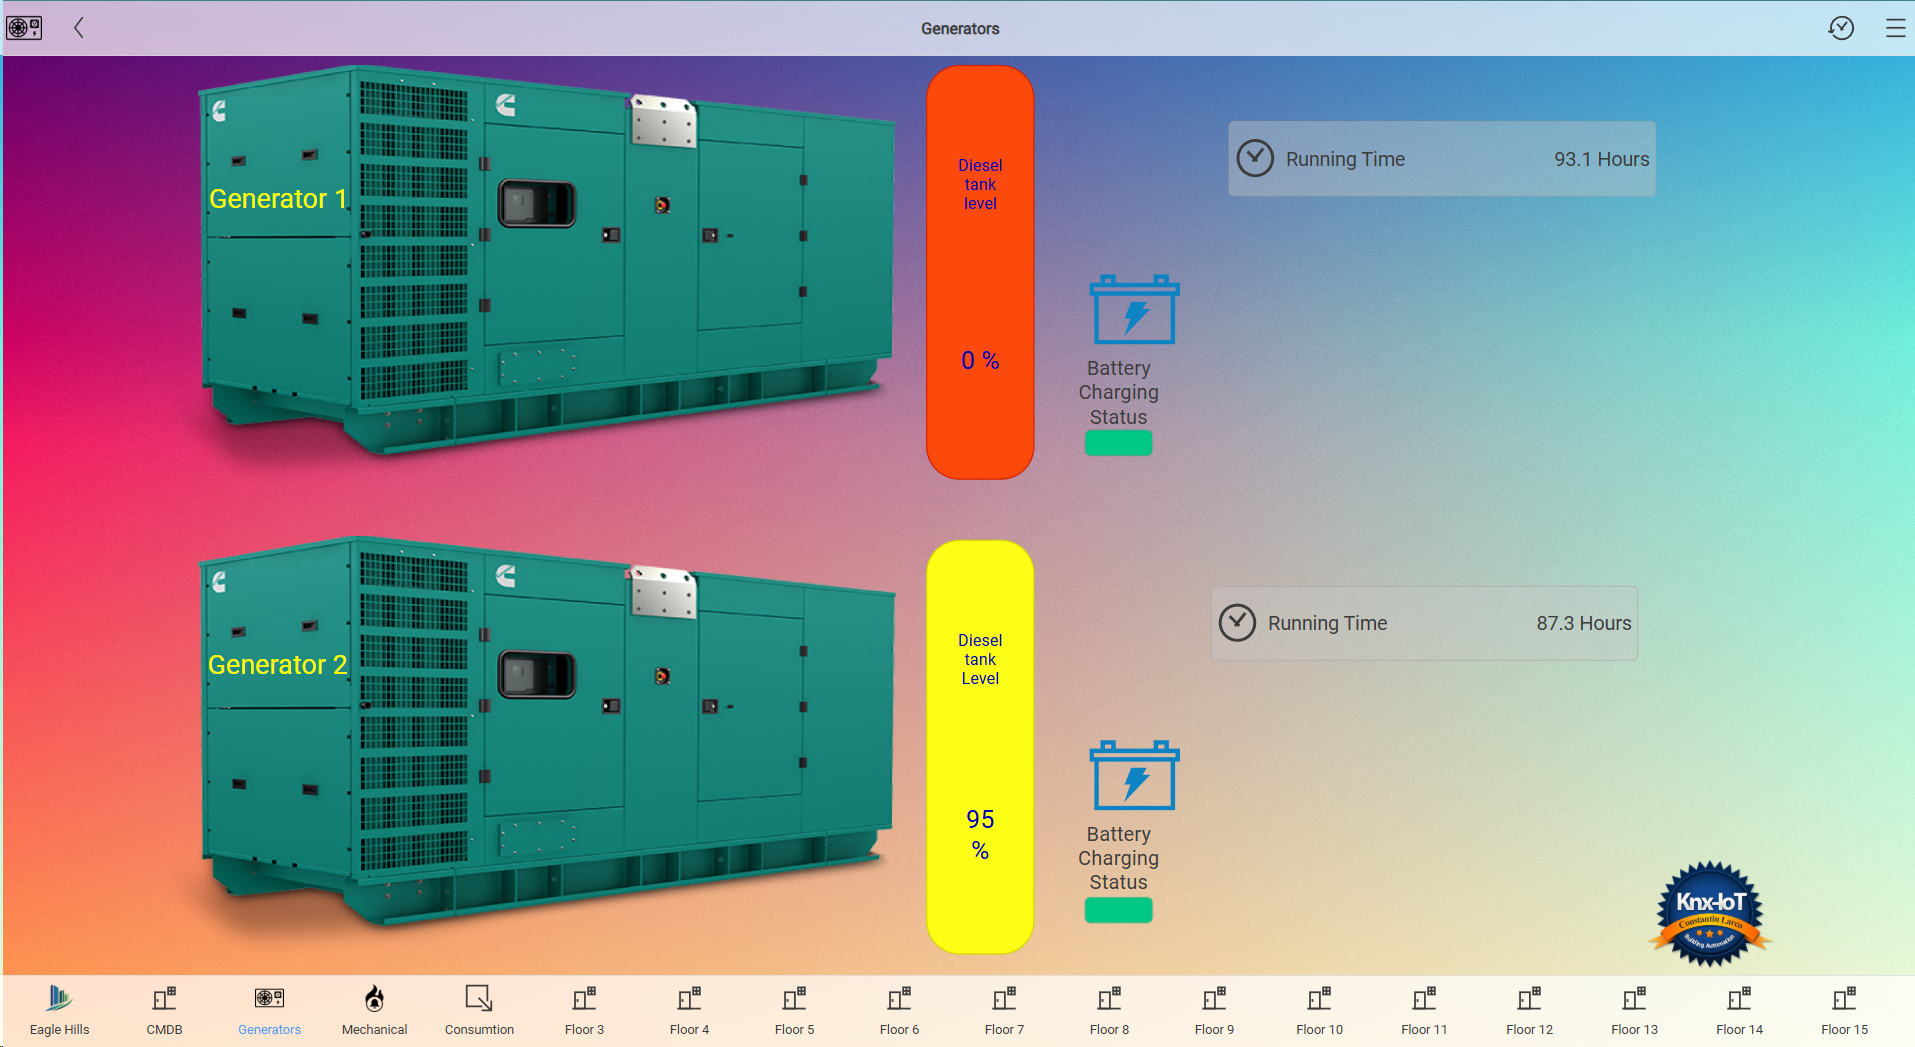Click the orange Diesel tank level gauge
The image size is (1915, 1047).
click(x=980, y=272)
